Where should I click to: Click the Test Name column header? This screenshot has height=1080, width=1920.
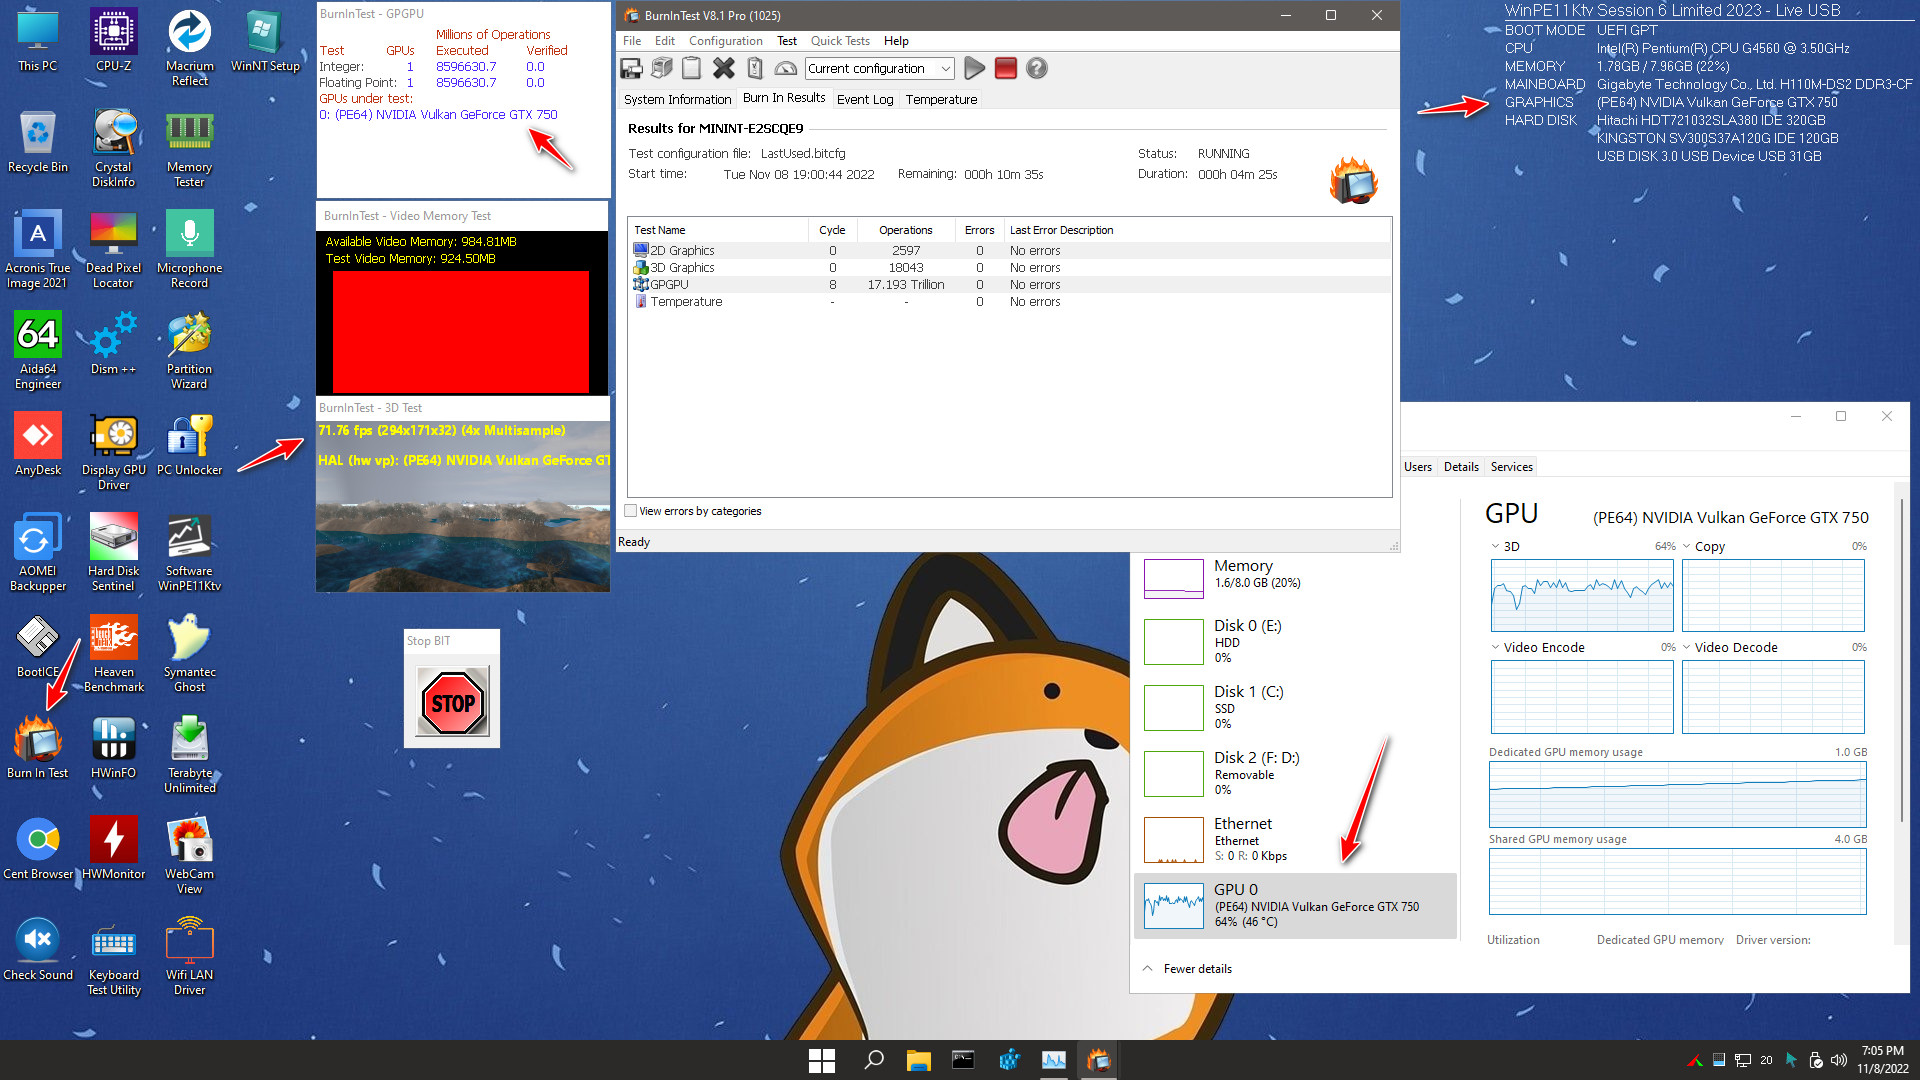pyautogui.click(x=718, y=230)
